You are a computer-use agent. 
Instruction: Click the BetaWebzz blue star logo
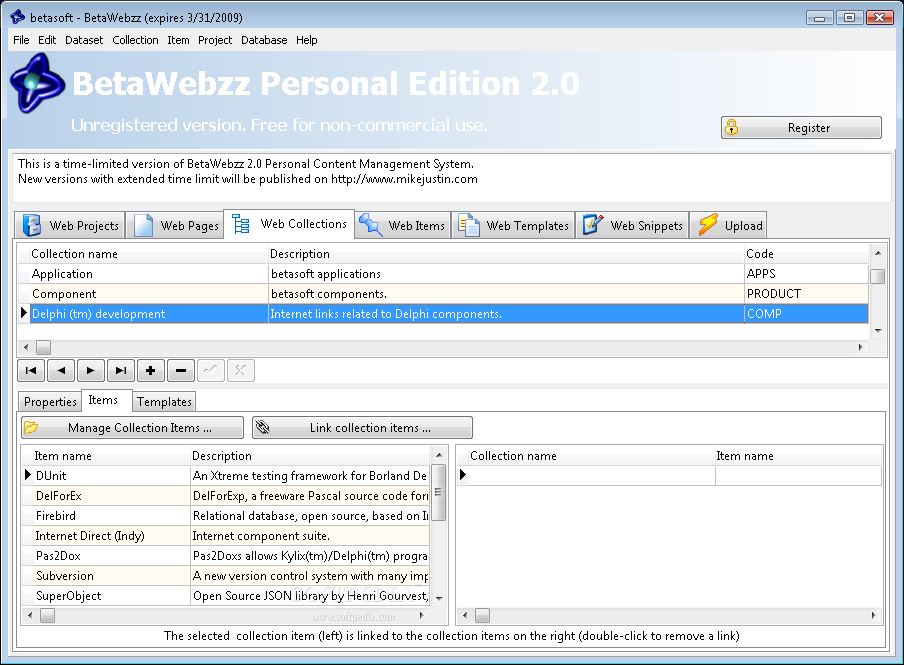[x=37, y=83]
